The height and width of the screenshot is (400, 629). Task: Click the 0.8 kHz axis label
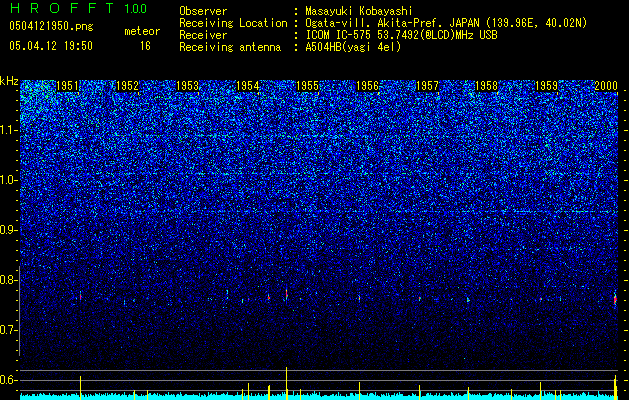coord(9,280)
